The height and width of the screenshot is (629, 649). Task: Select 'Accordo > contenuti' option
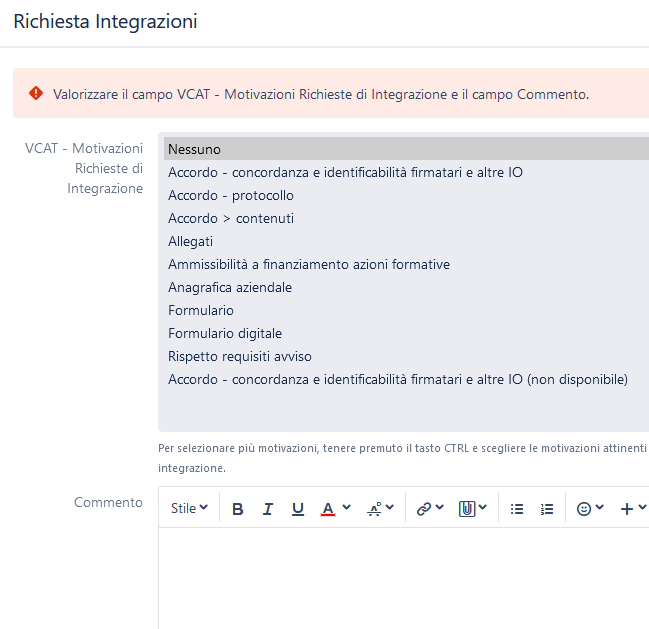tap(406, 218)
